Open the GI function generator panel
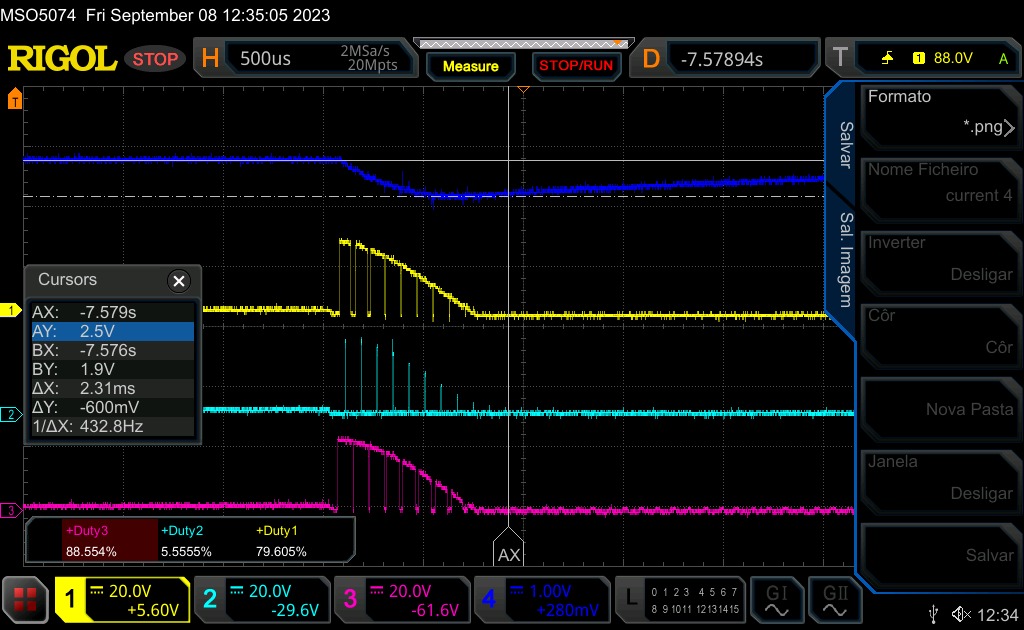The width and height of the screenshot is (1024, 630). [777, 600]
